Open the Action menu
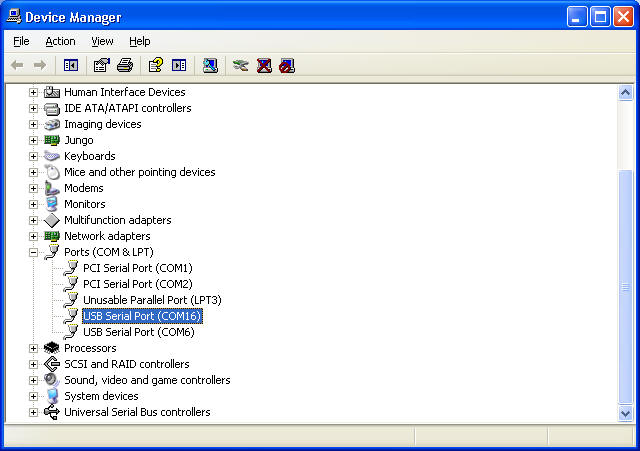The image size is (640, 451). pyautogui.click(x=60, y=41)
